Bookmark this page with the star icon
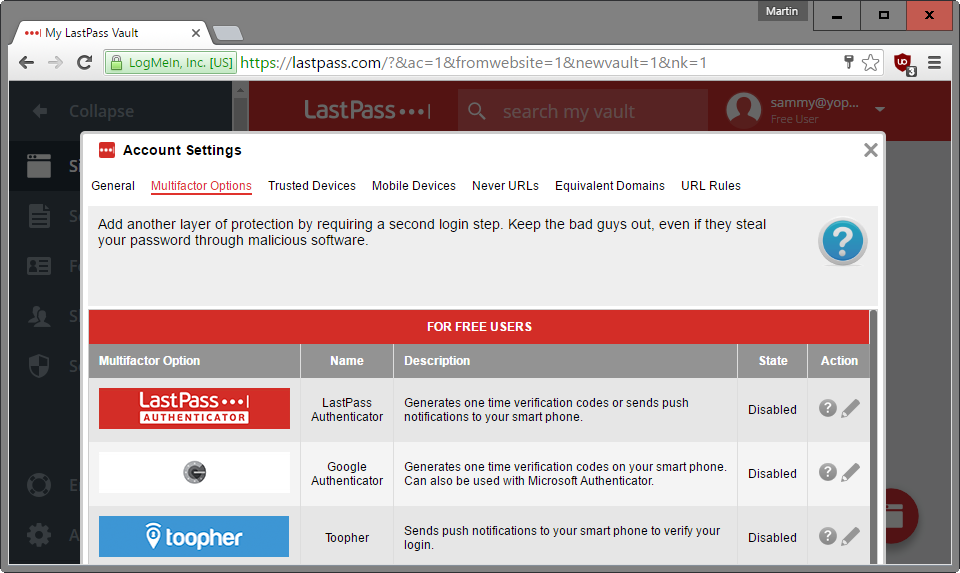The width and height of the screenshot is (960, 573). point(870,62)
